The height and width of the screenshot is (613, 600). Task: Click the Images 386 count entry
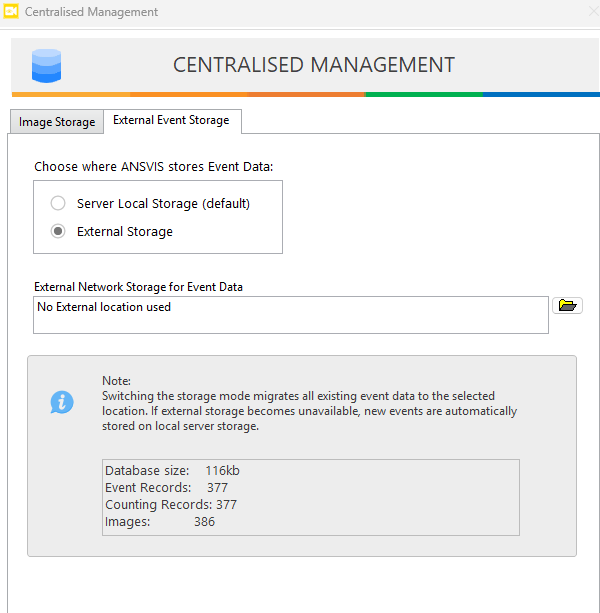point(160,521)
